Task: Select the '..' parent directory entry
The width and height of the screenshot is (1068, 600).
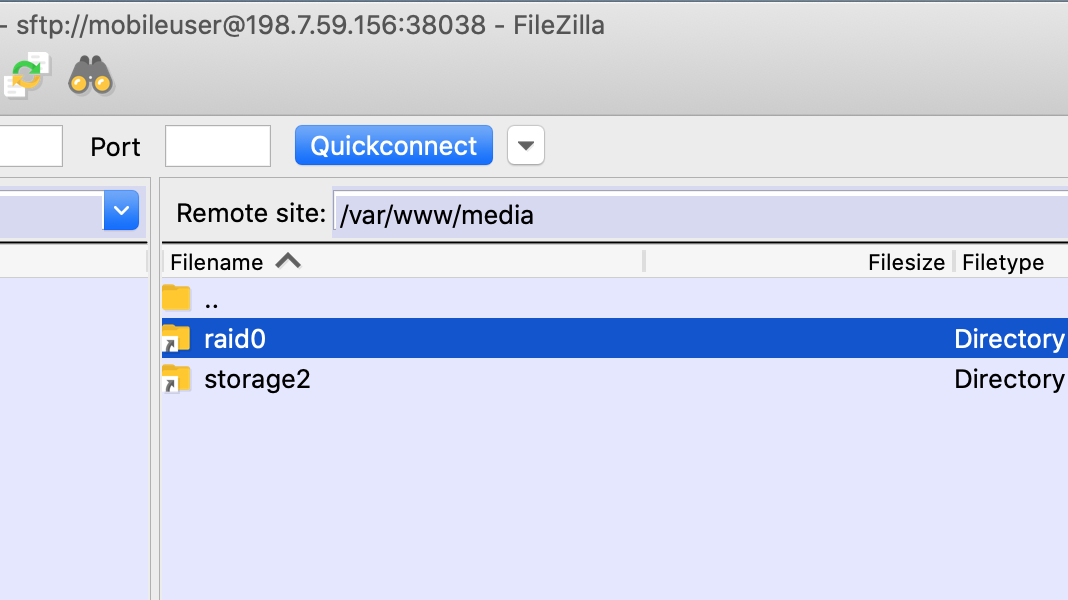Action: coord(211,299)
